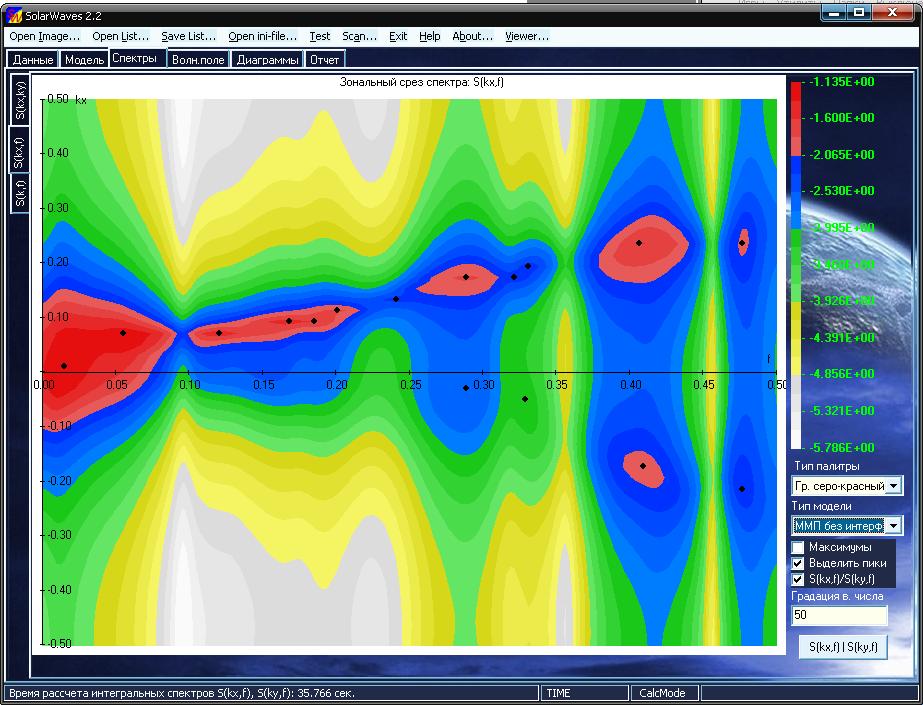Select the vertical S(kx,ky) side tab

pyautogui.click(x=19, y=101)
